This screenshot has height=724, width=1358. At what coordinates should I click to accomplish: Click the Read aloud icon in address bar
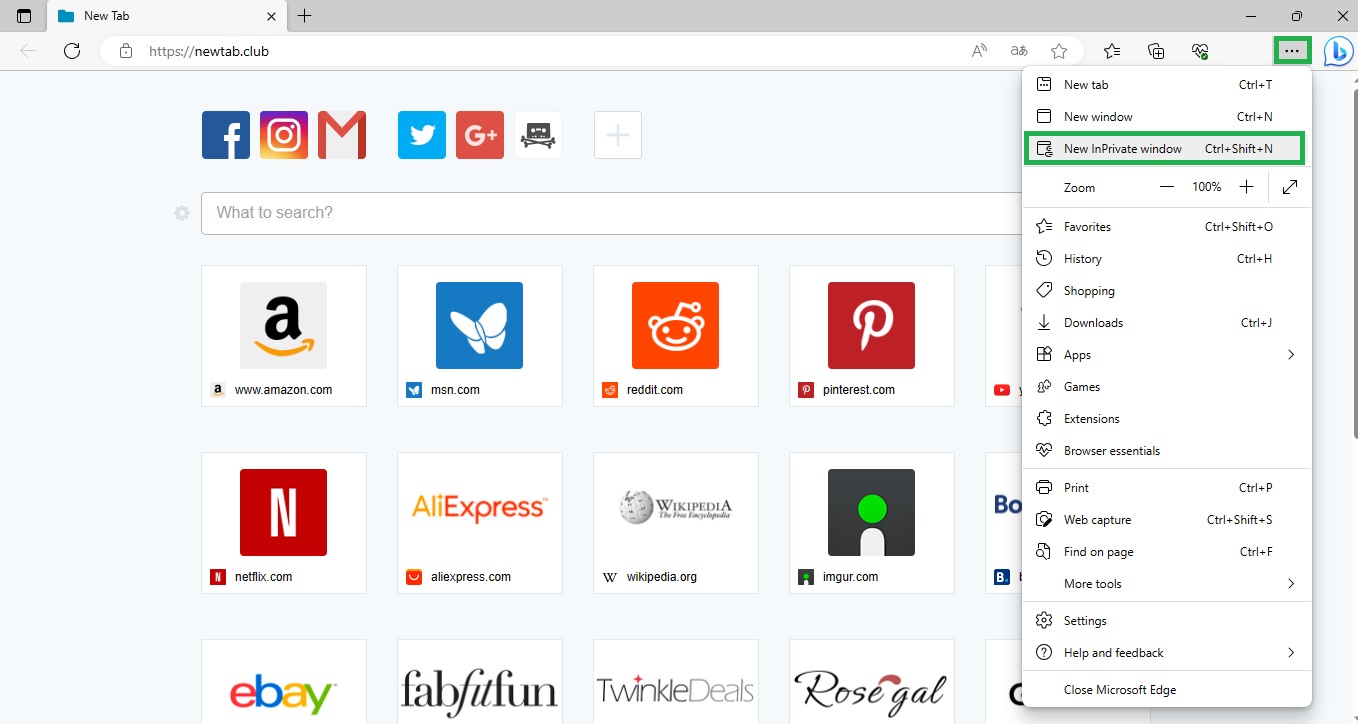[980, 51]
